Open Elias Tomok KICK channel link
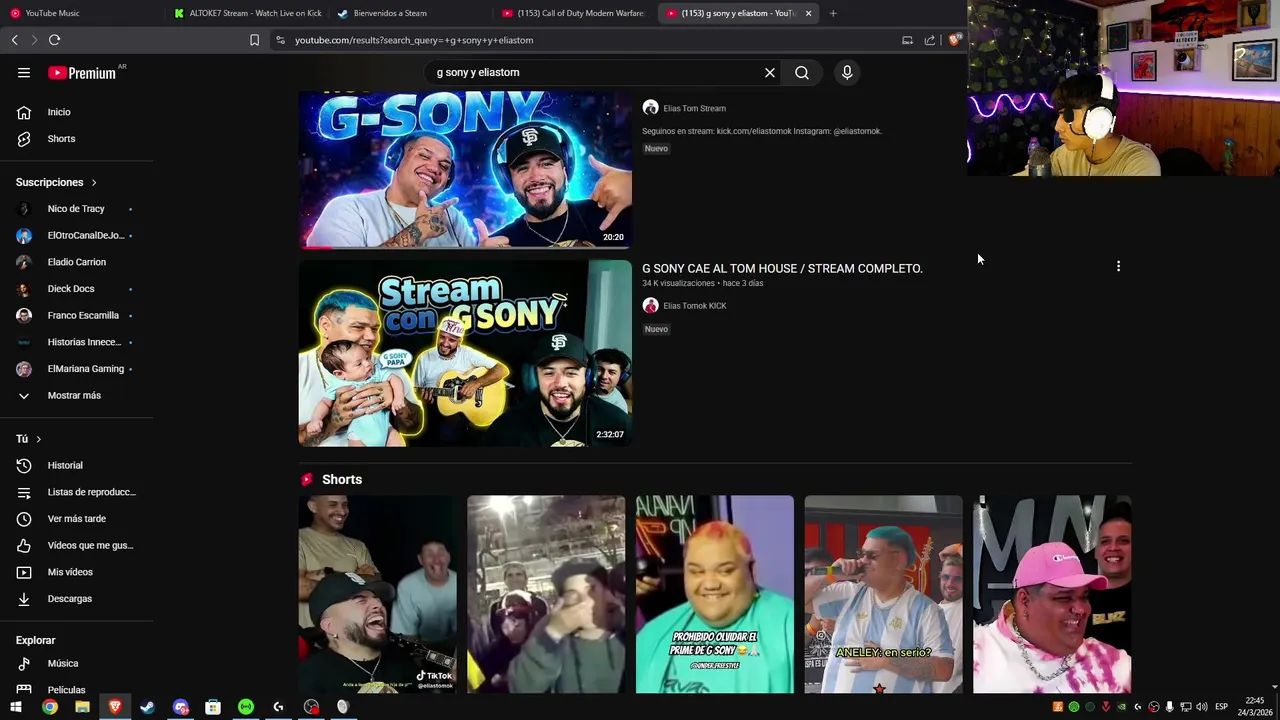 tap(694, 306)
